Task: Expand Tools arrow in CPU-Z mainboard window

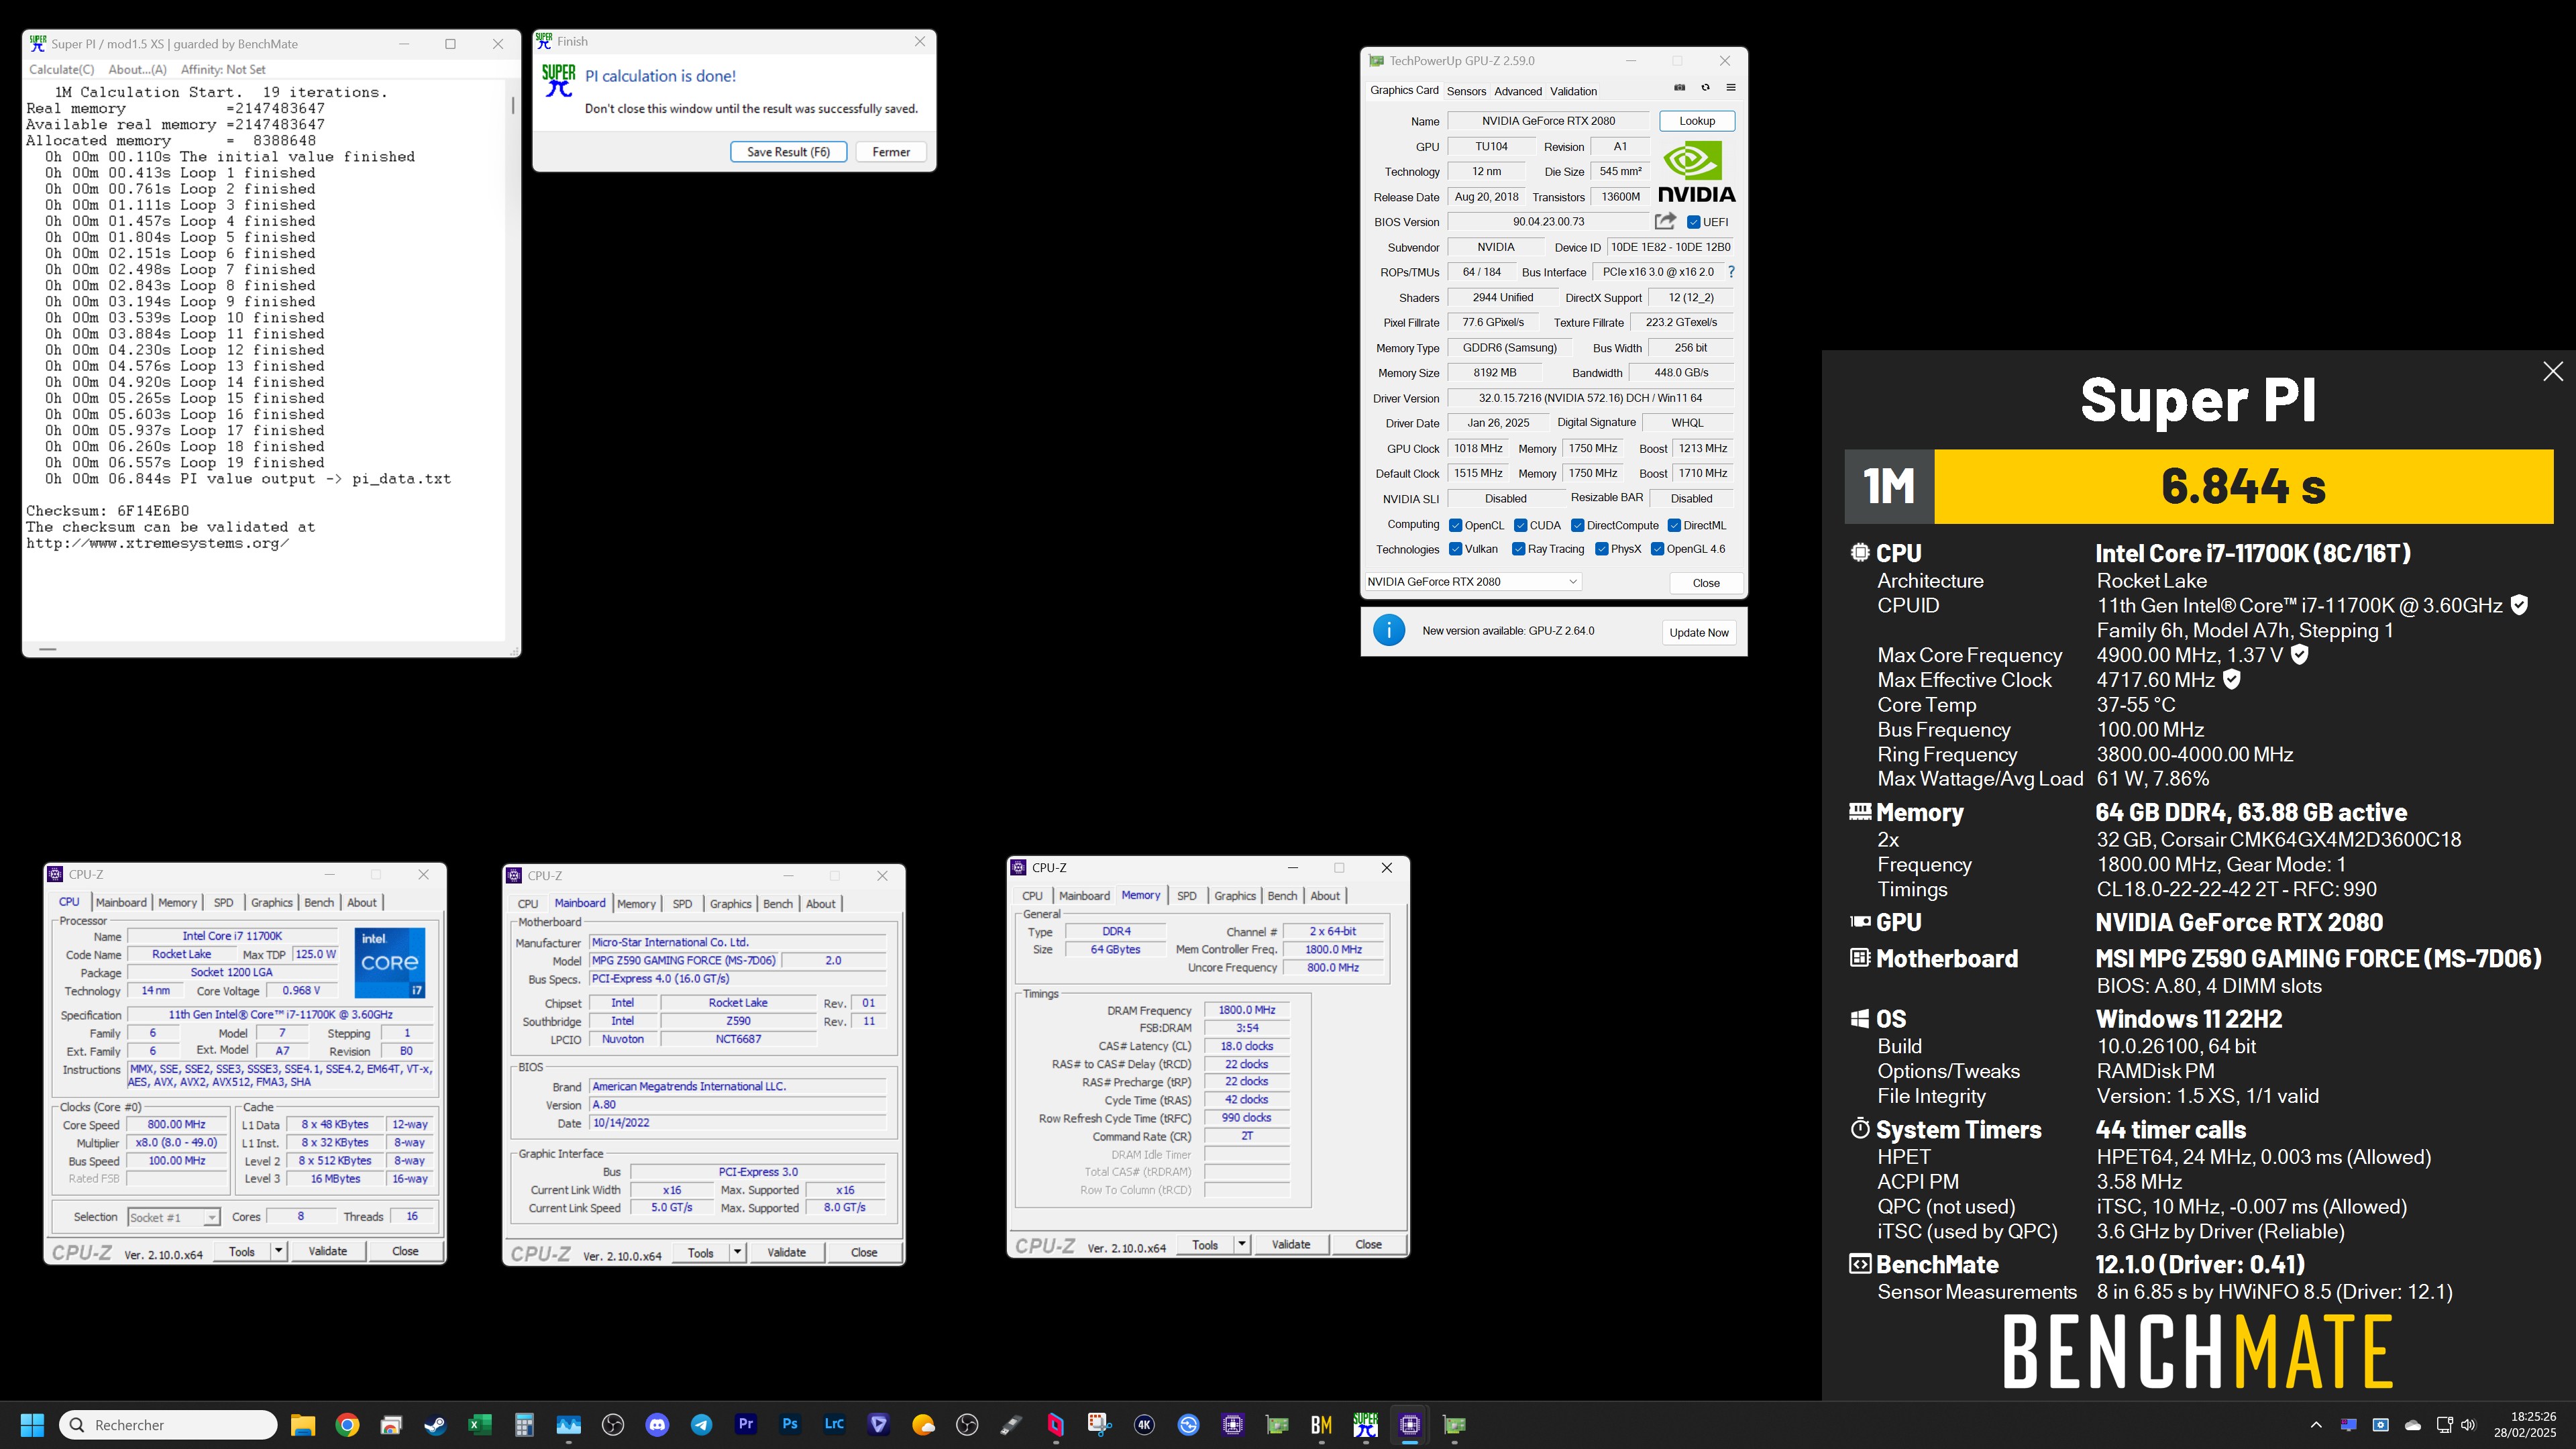Action: [737, 1252]
